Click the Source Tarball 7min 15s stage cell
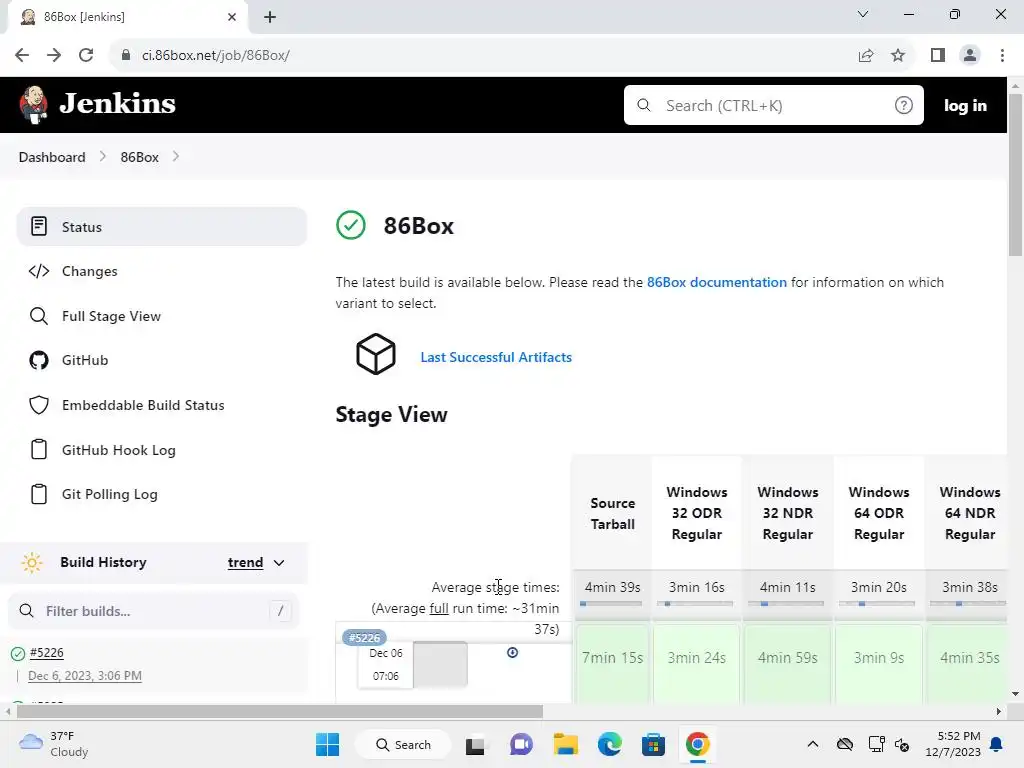 [612, 663]
